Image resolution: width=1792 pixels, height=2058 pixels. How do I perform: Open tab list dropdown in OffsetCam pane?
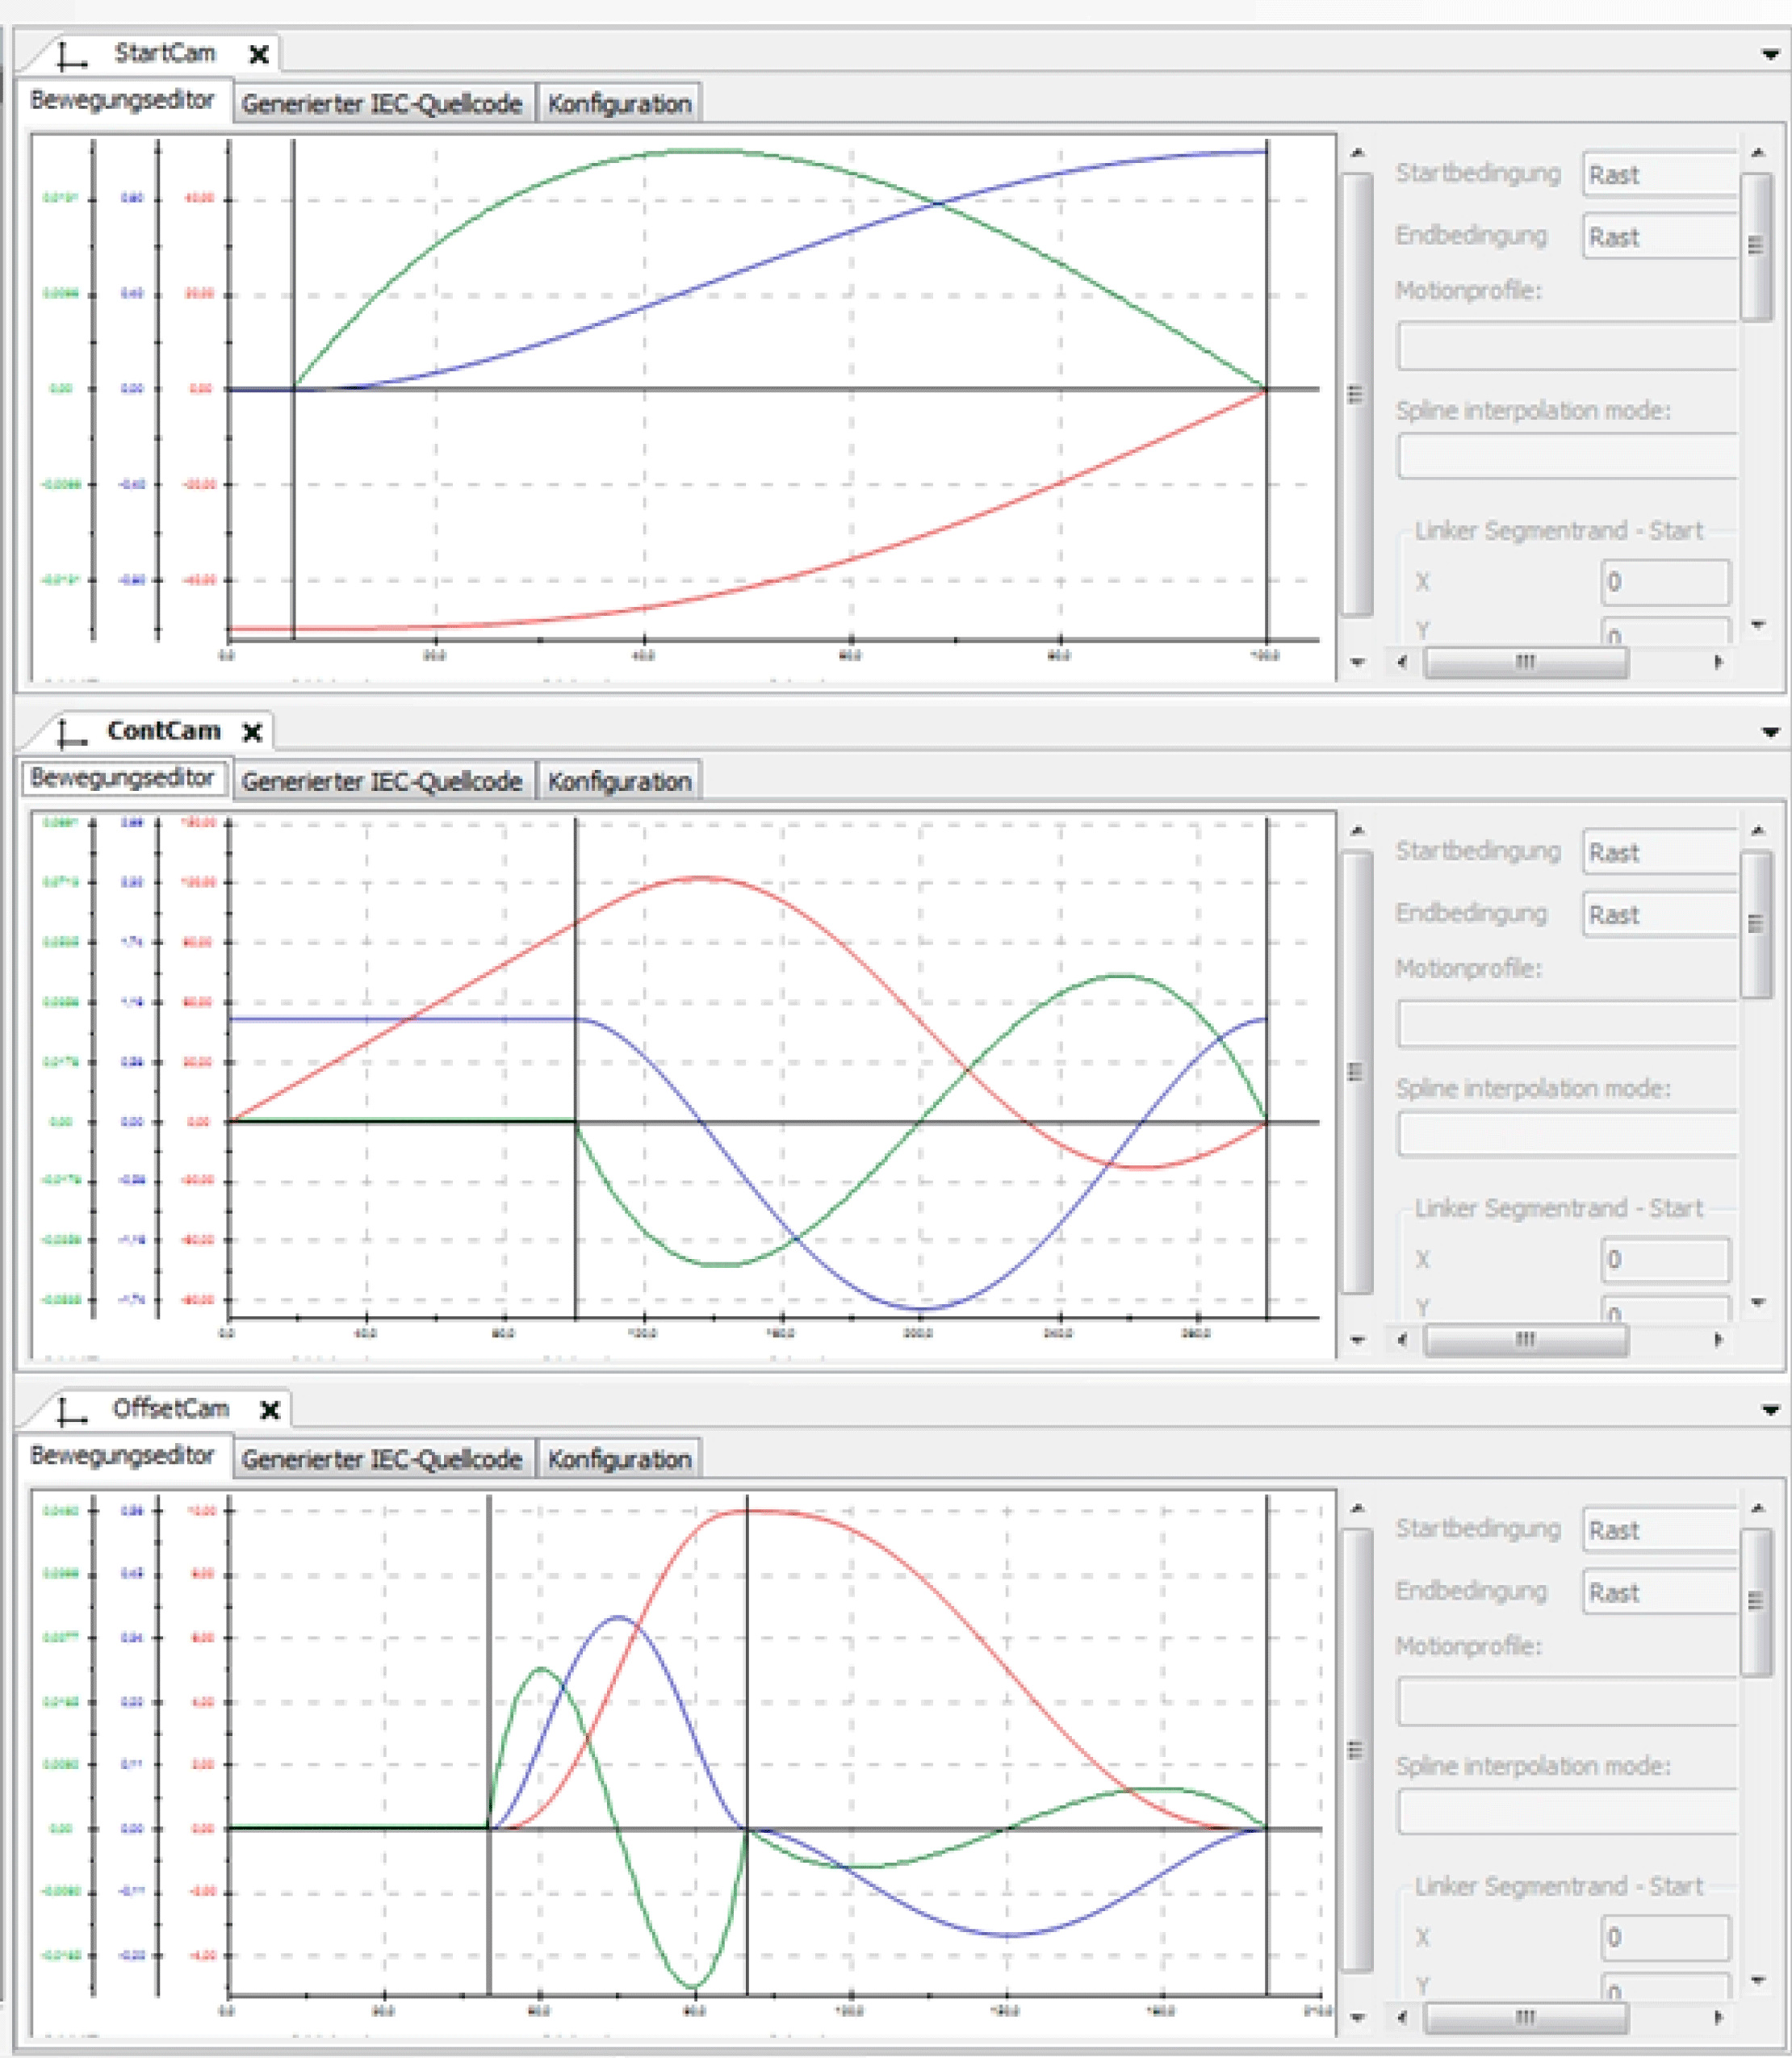1769,1410
